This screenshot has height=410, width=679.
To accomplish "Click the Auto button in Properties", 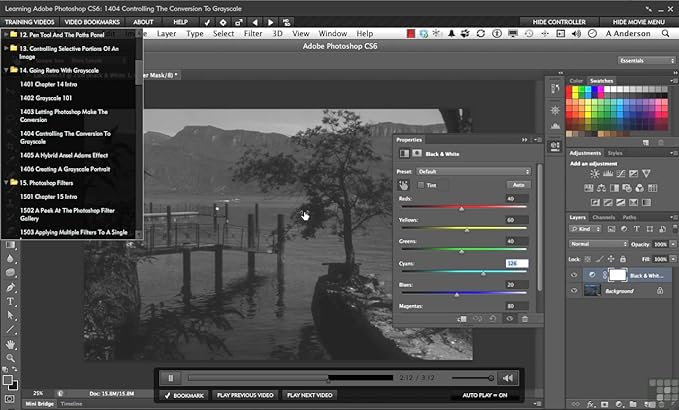I will coord(518,185).
